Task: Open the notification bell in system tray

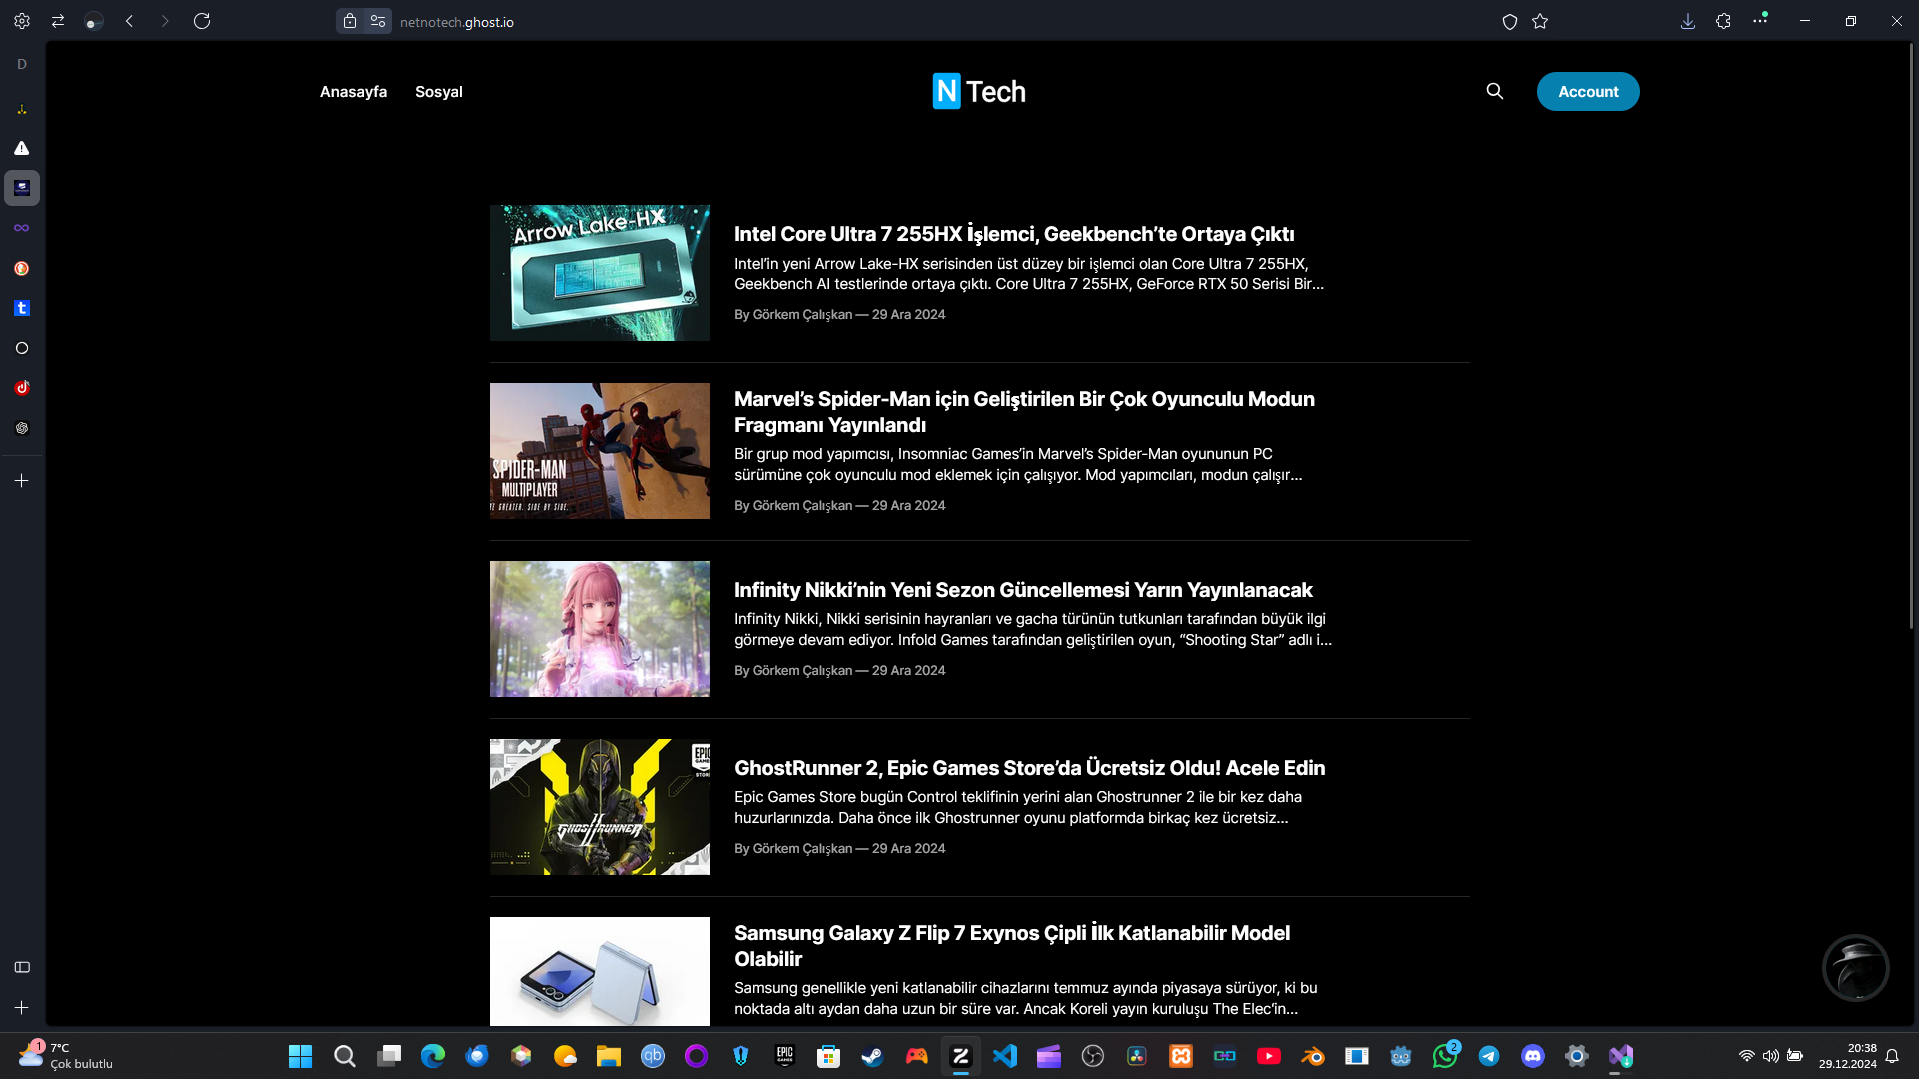Action: click(x=1892, y=1056)
